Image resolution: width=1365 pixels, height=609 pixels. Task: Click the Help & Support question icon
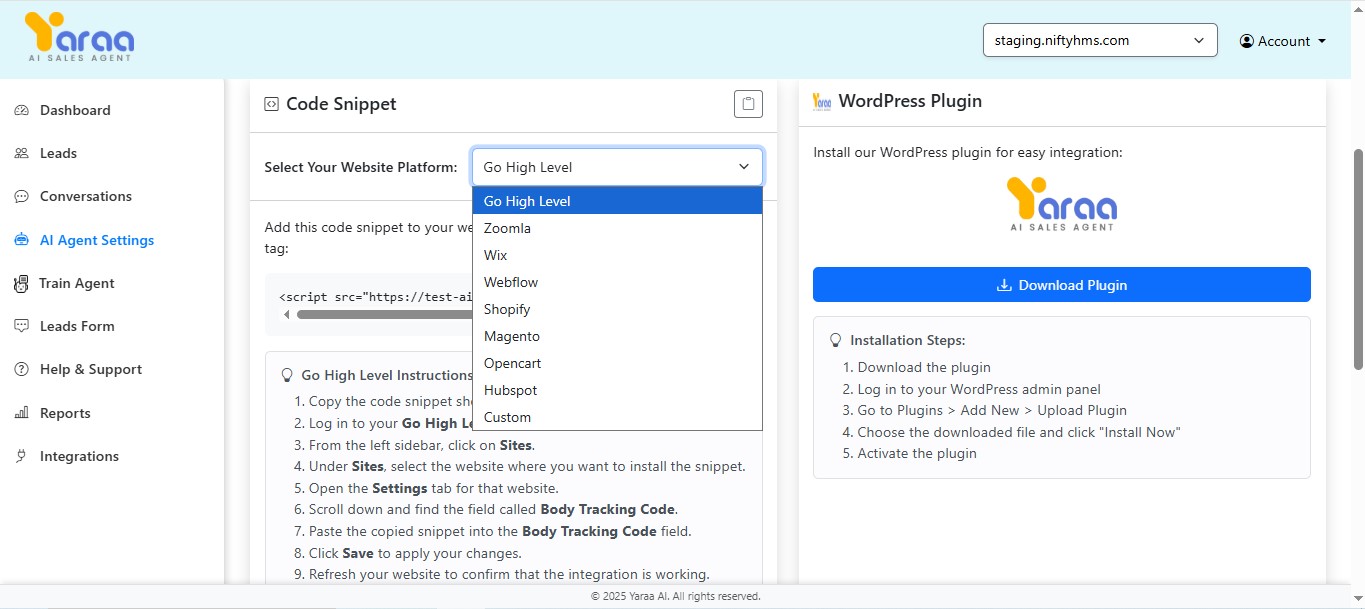coord(21,369)
